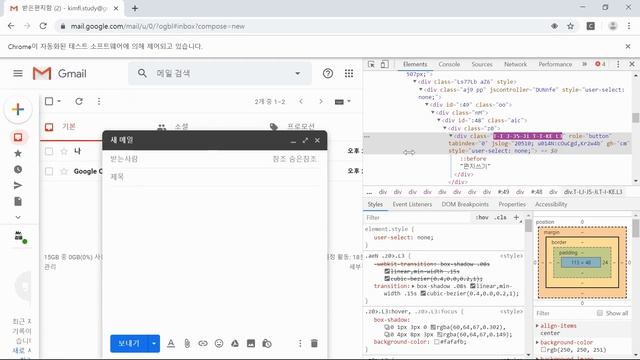Screen dimensions: 640x360
Task: Open search options dropdown arrow
Action: (x=298, y=73)
